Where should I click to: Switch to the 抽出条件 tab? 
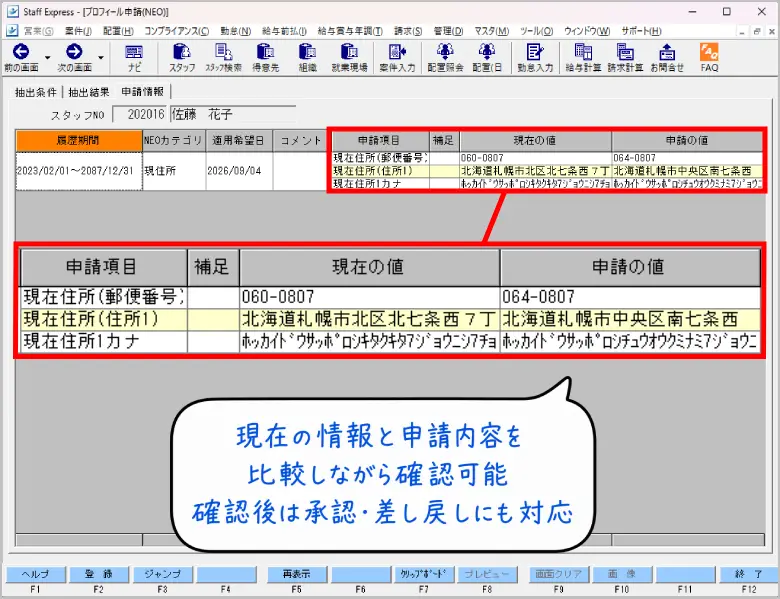(36, 92)
